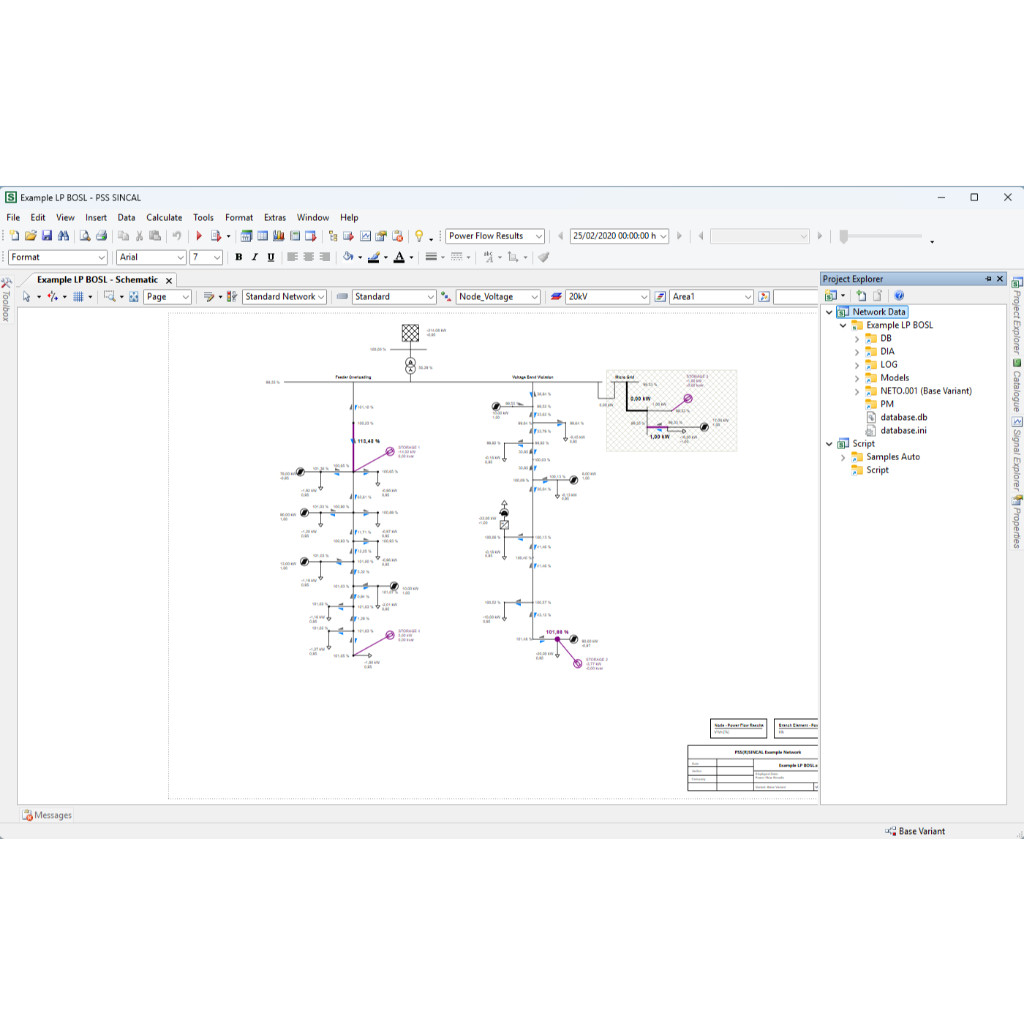1024x1024 pixels.
Task: Save the network with the floppy icon
Action: tap(47, 236)
